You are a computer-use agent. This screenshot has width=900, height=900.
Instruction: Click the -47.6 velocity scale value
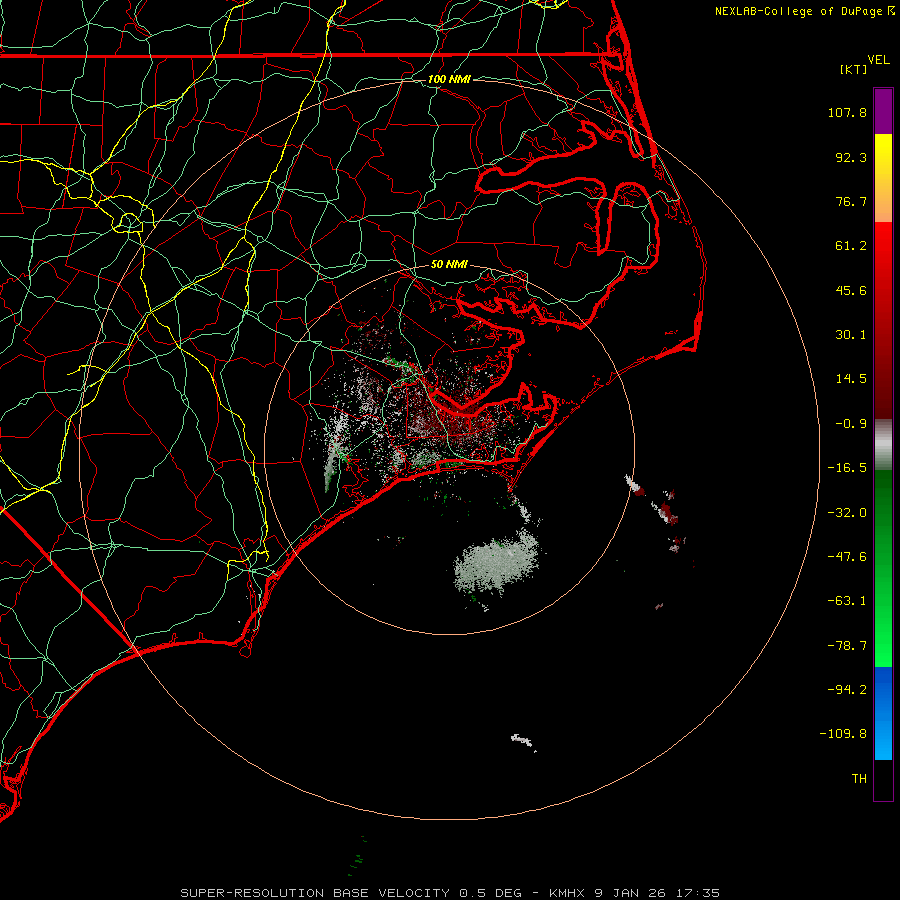point(847,557)
